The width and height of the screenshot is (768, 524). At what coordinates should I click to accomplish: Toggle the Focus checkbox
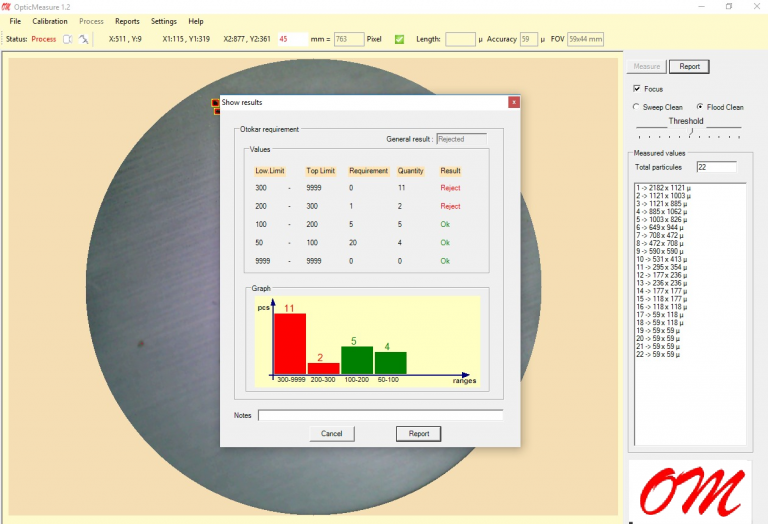point(637,89)
